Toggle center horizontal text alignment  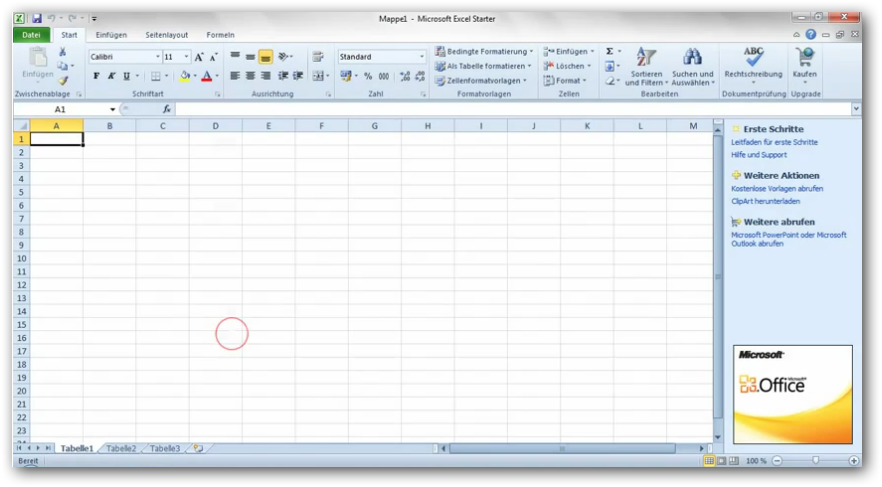[x=250, y=75]
